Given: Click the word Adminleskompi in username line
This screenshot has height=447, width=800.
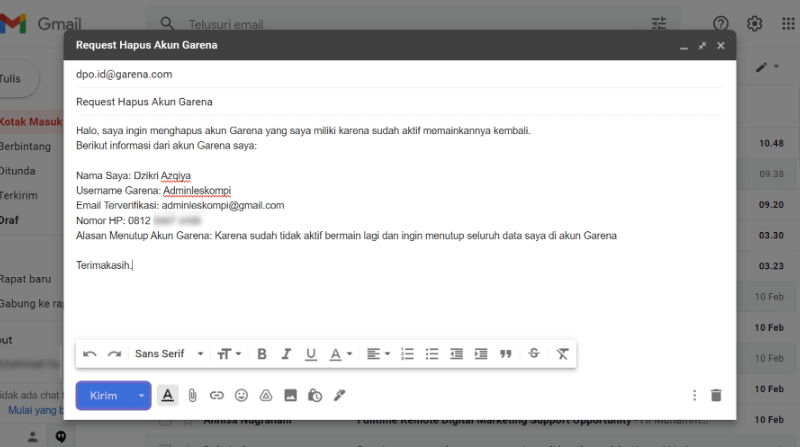Looking at the screenshot, I should pos(197,190).
